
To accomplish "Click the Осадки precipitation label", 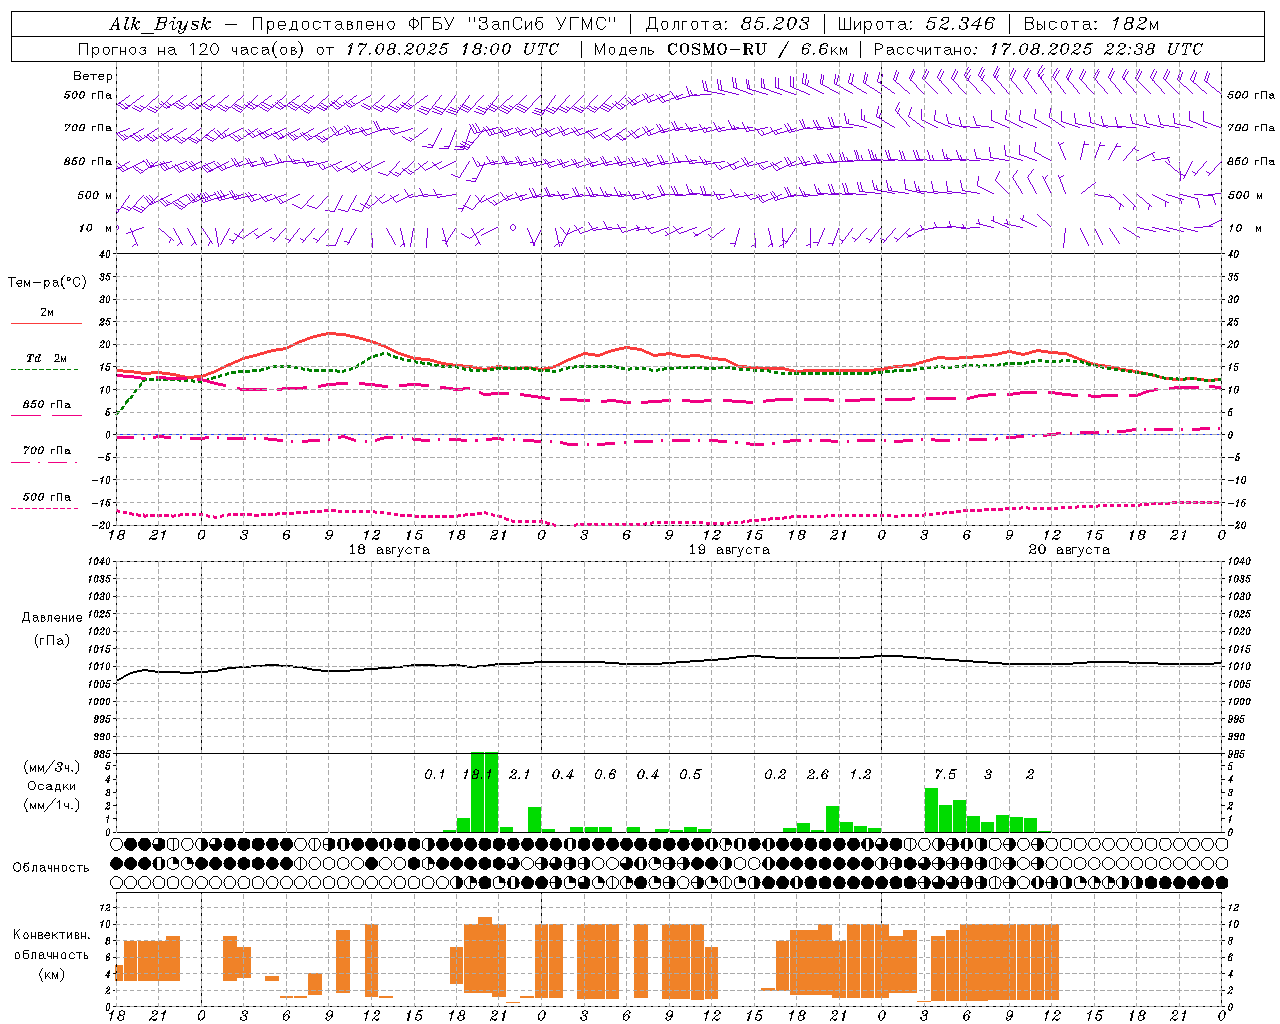I will pyautogui.click(x=51, y=786).
